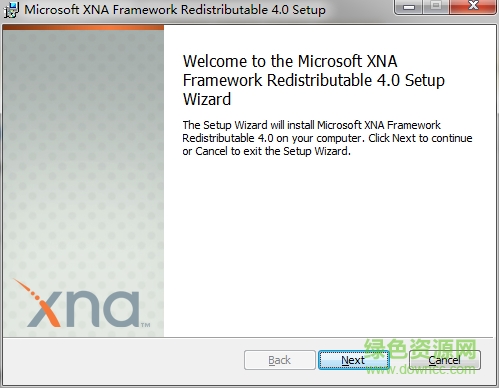Cancel the XNA Framework setup

[445, 360]
